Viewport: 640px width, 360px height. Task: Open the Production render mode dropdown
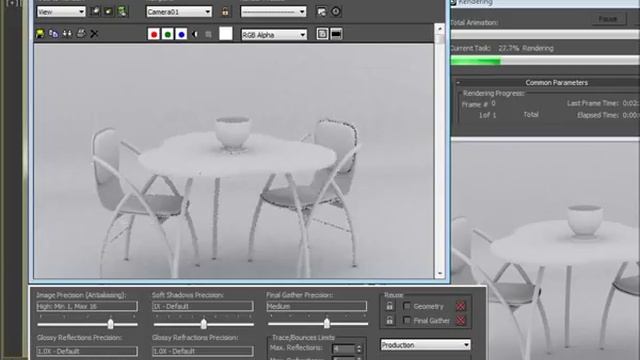click(425, 345)
